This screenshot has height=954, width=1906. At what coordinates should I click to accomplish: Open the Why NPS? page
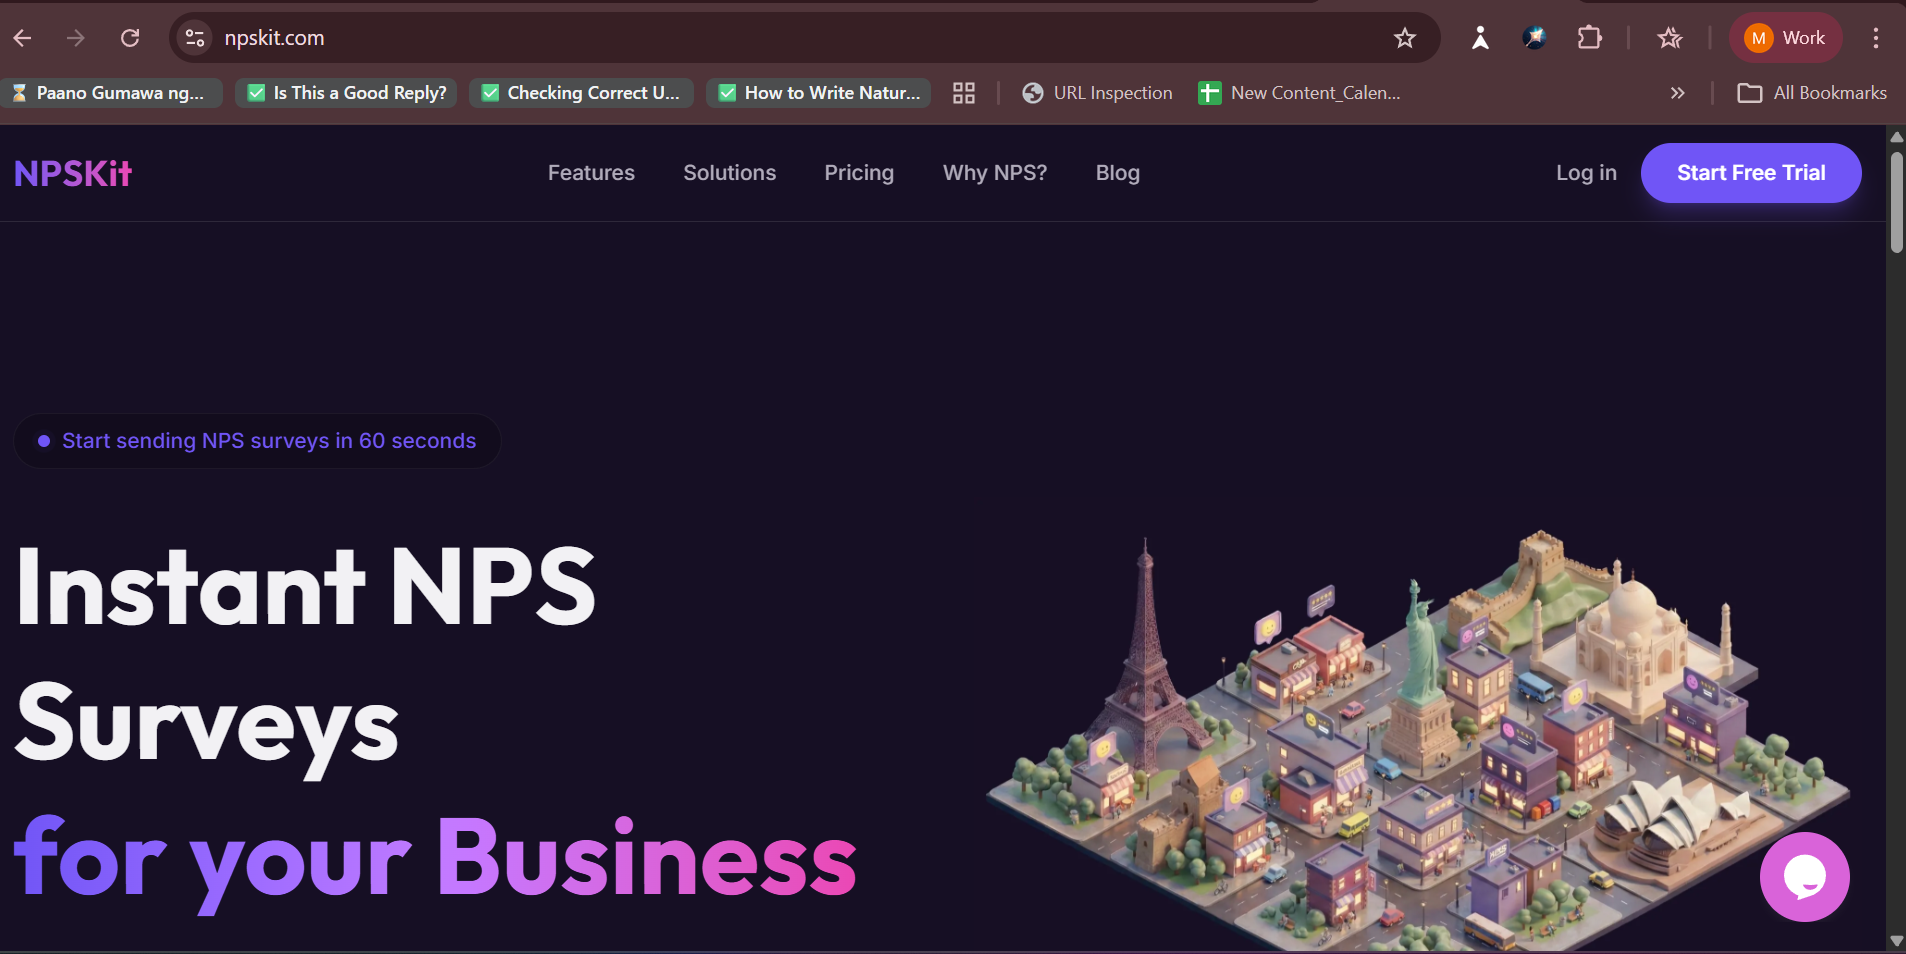(995, 173)
